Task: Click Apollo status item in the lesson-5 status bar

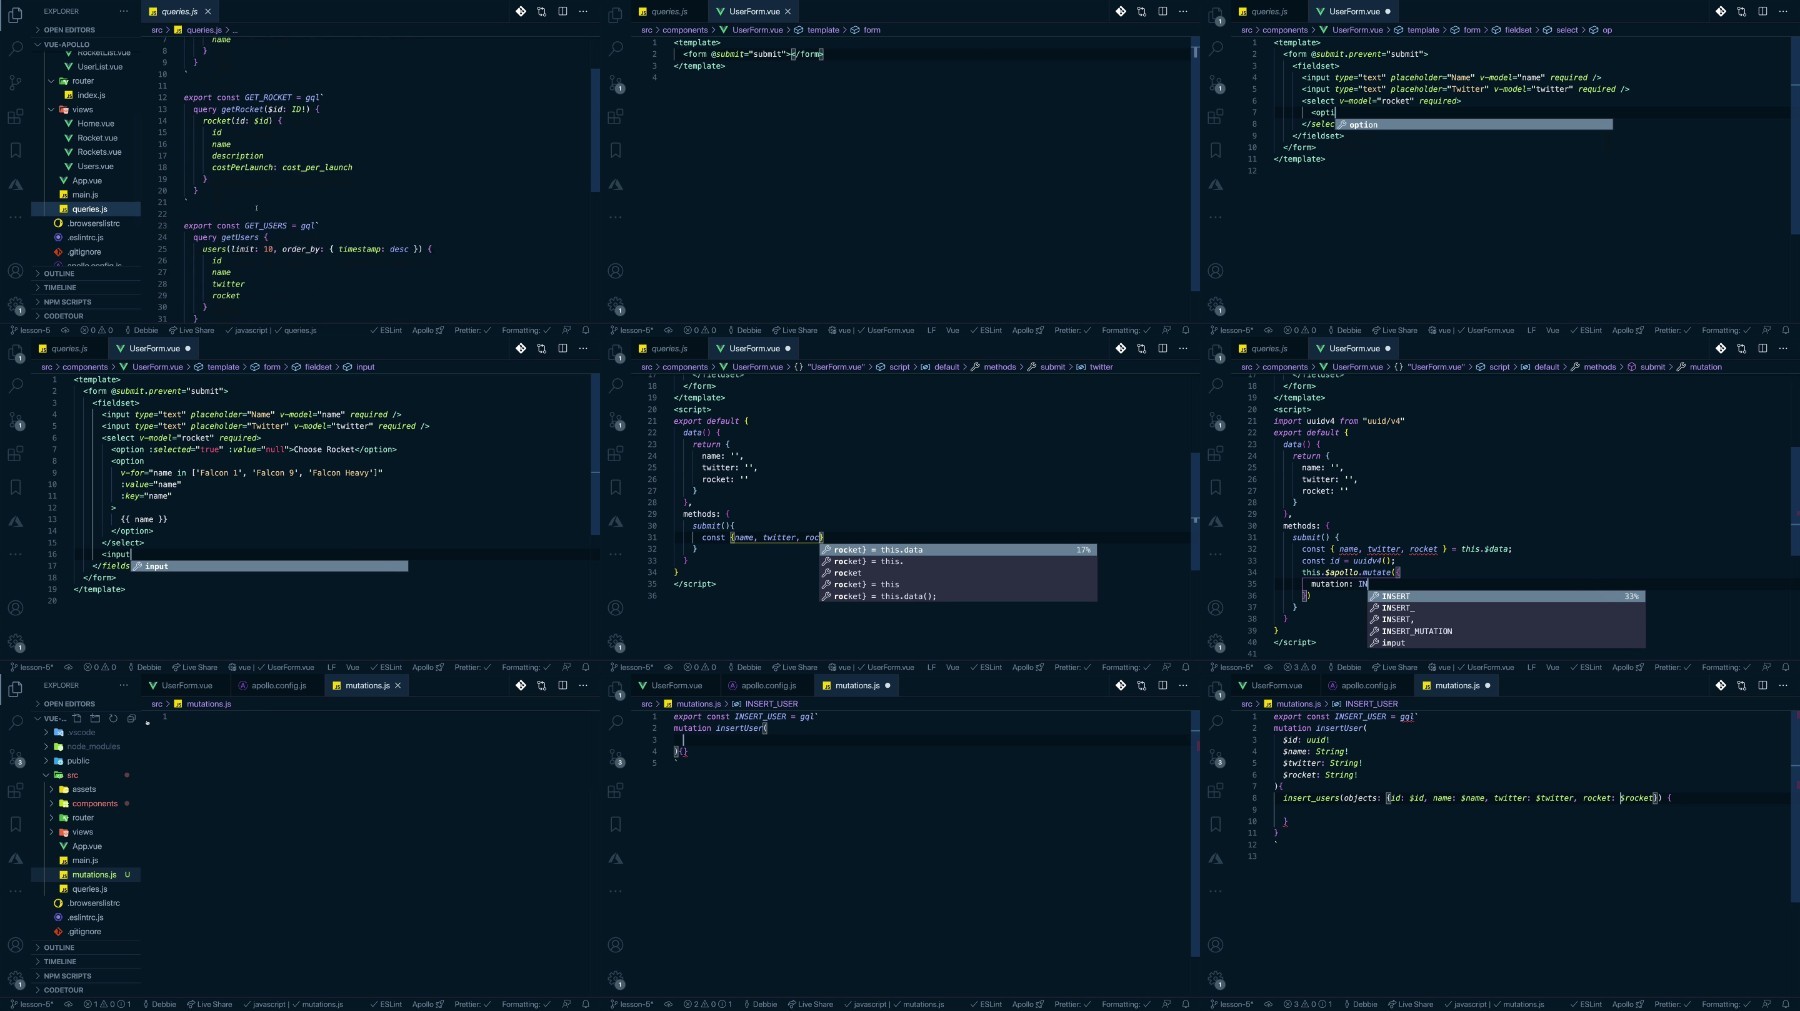Action: point(428,330)
